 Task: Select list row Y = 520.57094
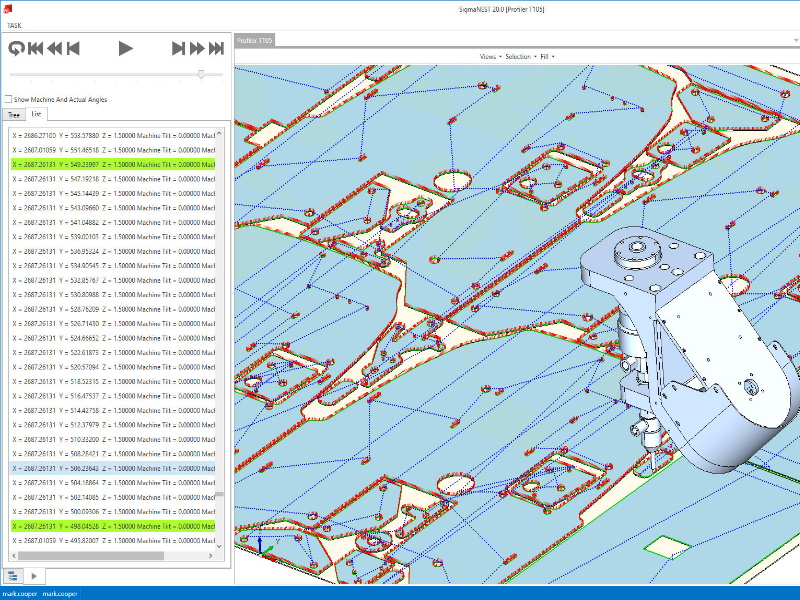[113, 367]
